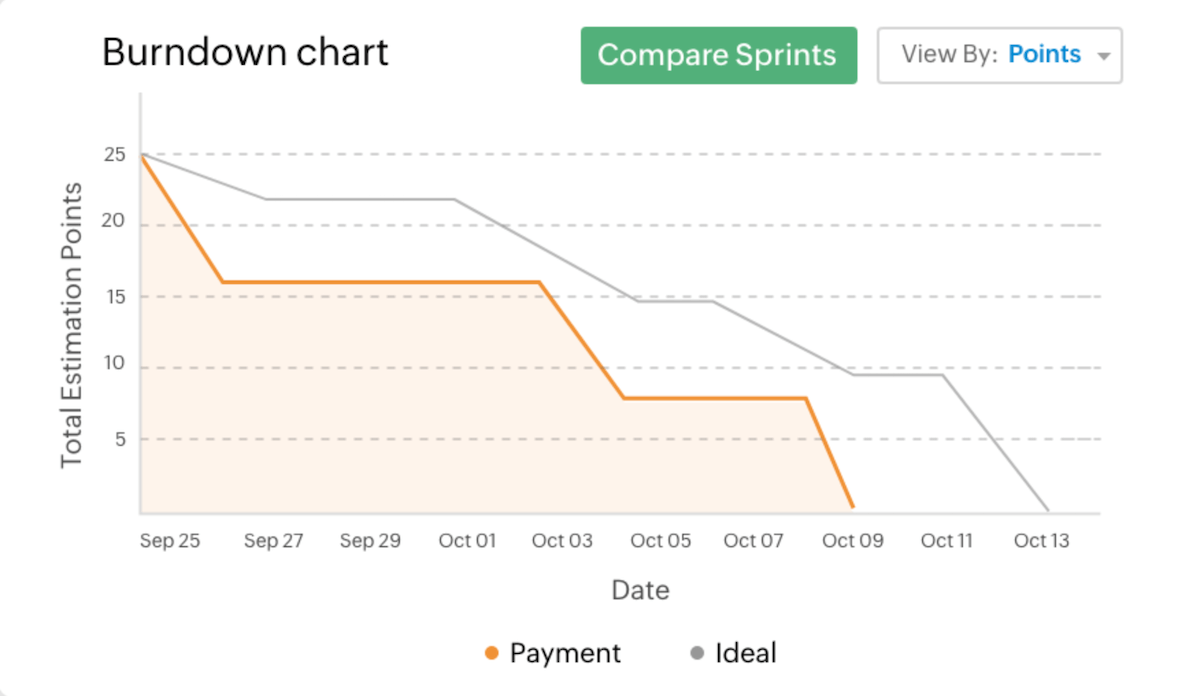Click the Sep 27 date label
Image resolution: width=1200 pixels, height=696 pixels.
point(273,541)
